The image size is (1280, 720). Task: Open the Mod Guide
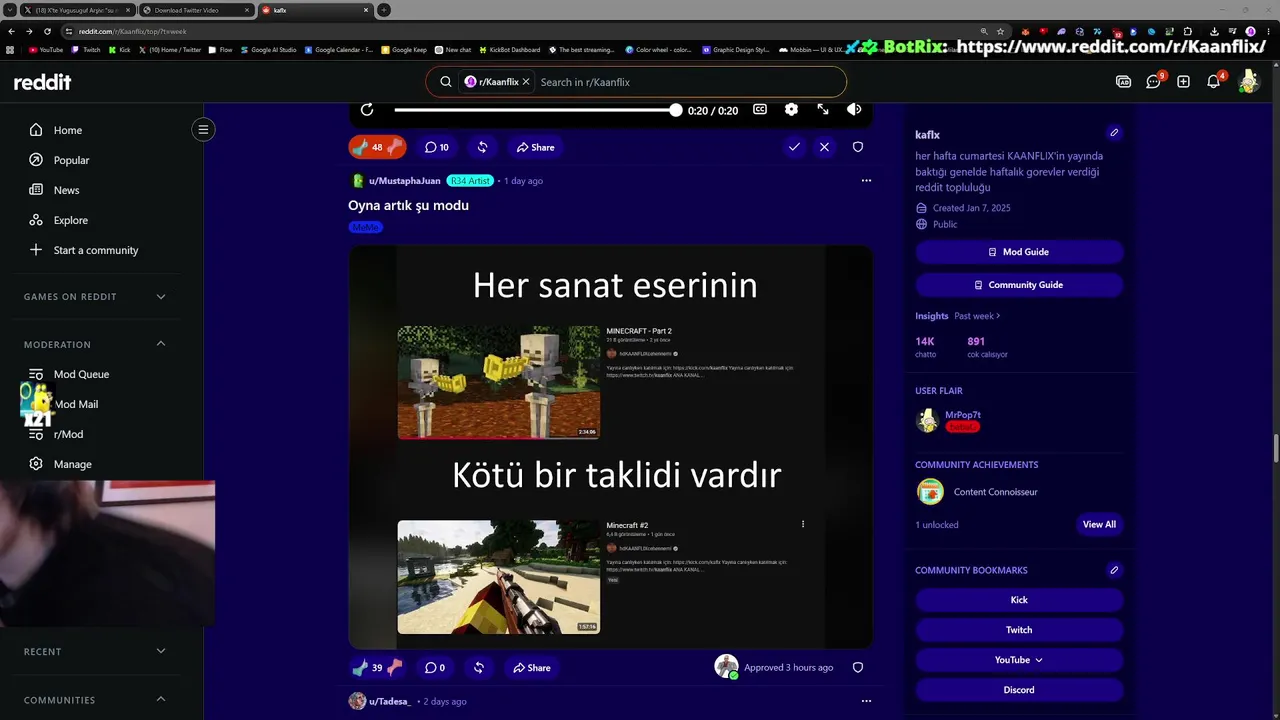tap(1019, 252)
